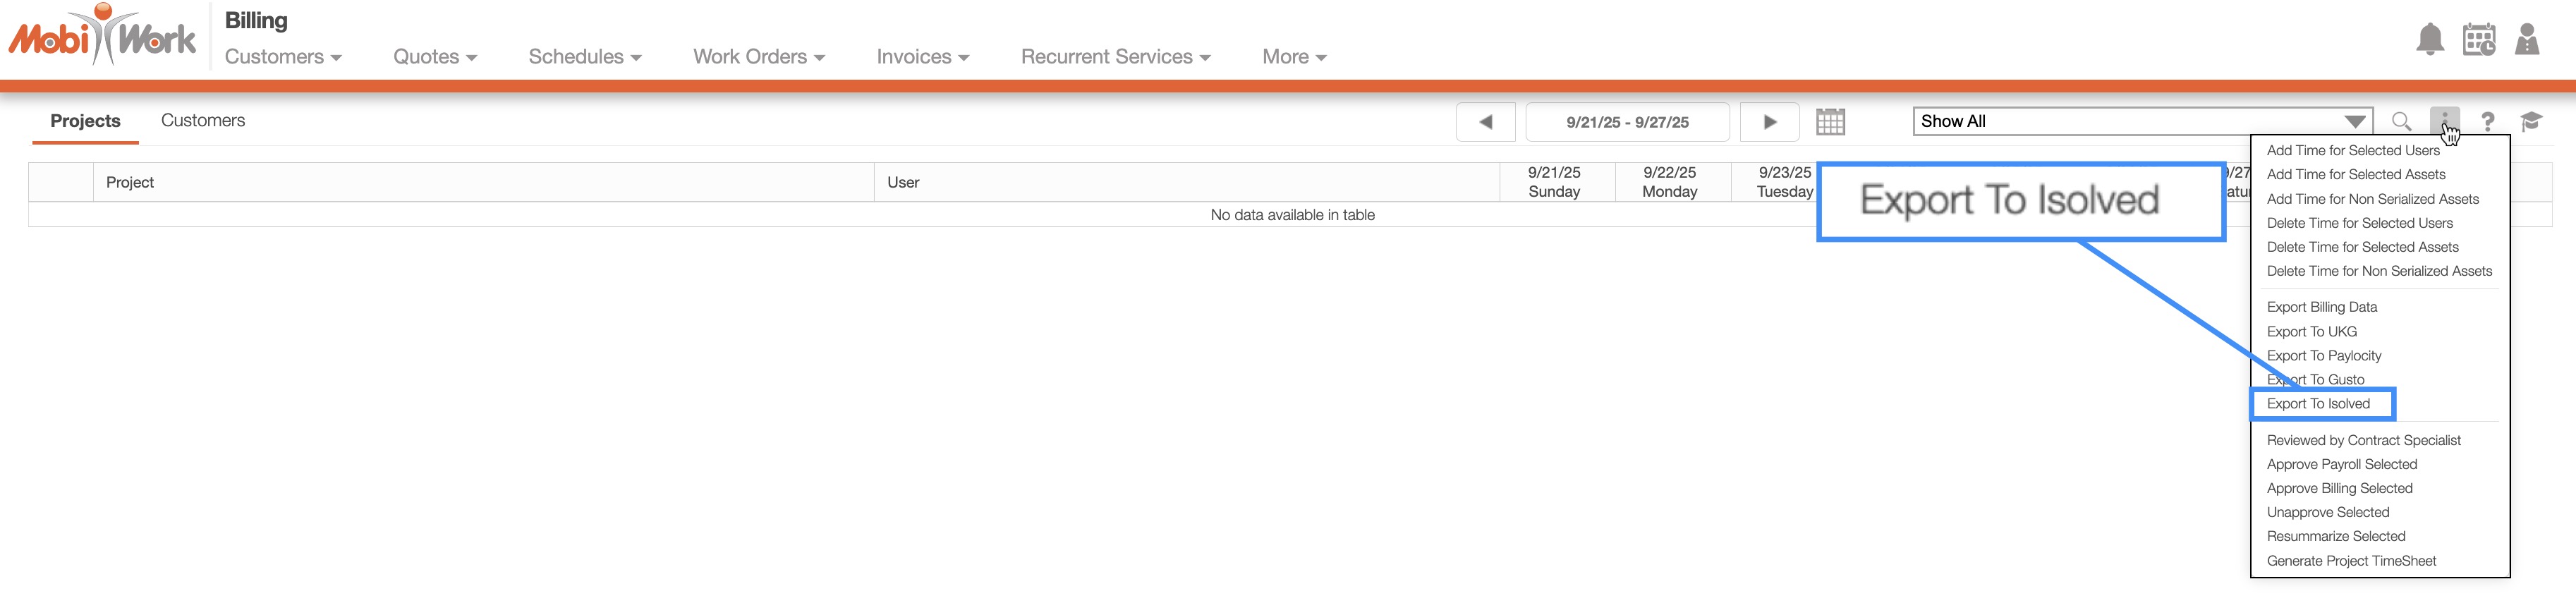Click the MobiWork logo

[102, 37]
